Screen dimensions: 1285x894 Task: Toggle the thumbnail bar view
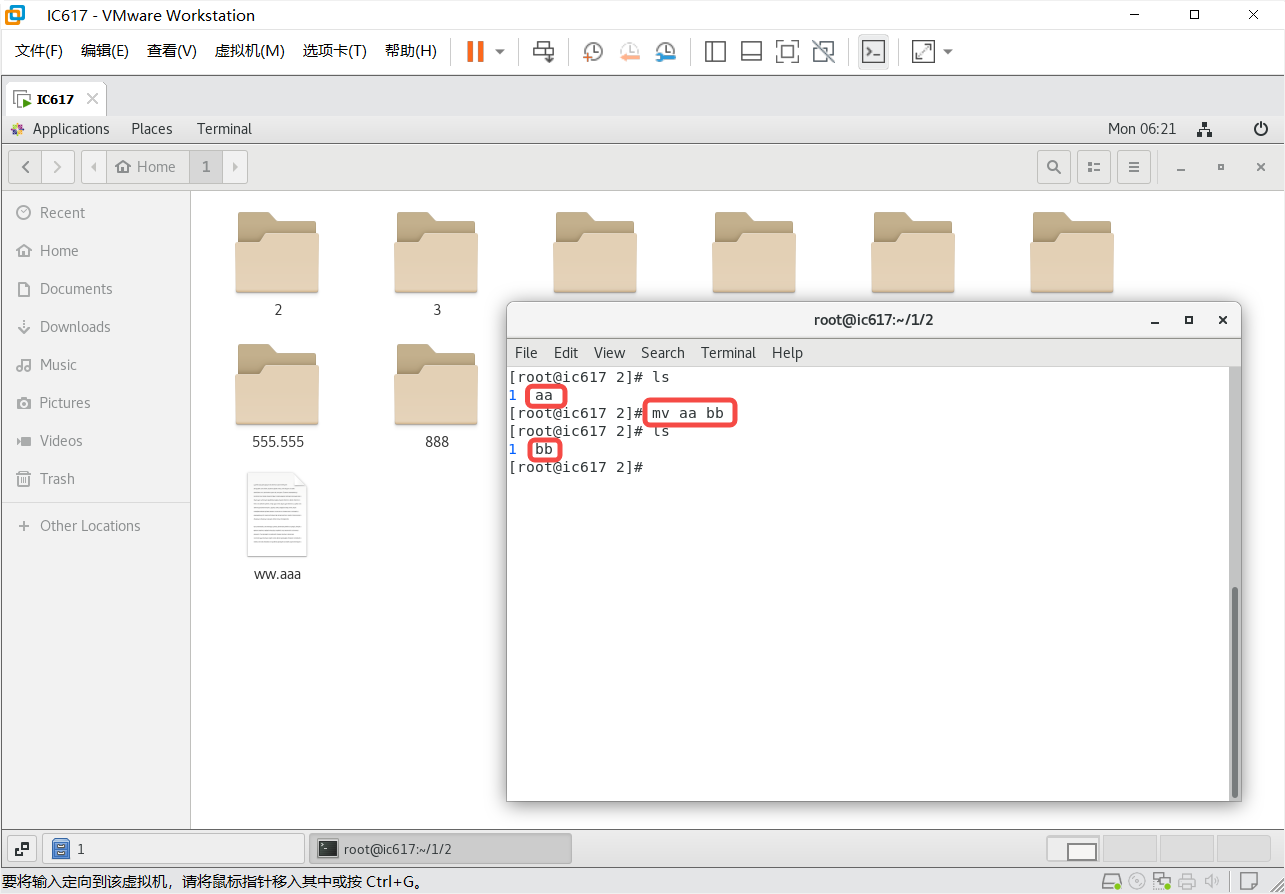click(751, 51)
